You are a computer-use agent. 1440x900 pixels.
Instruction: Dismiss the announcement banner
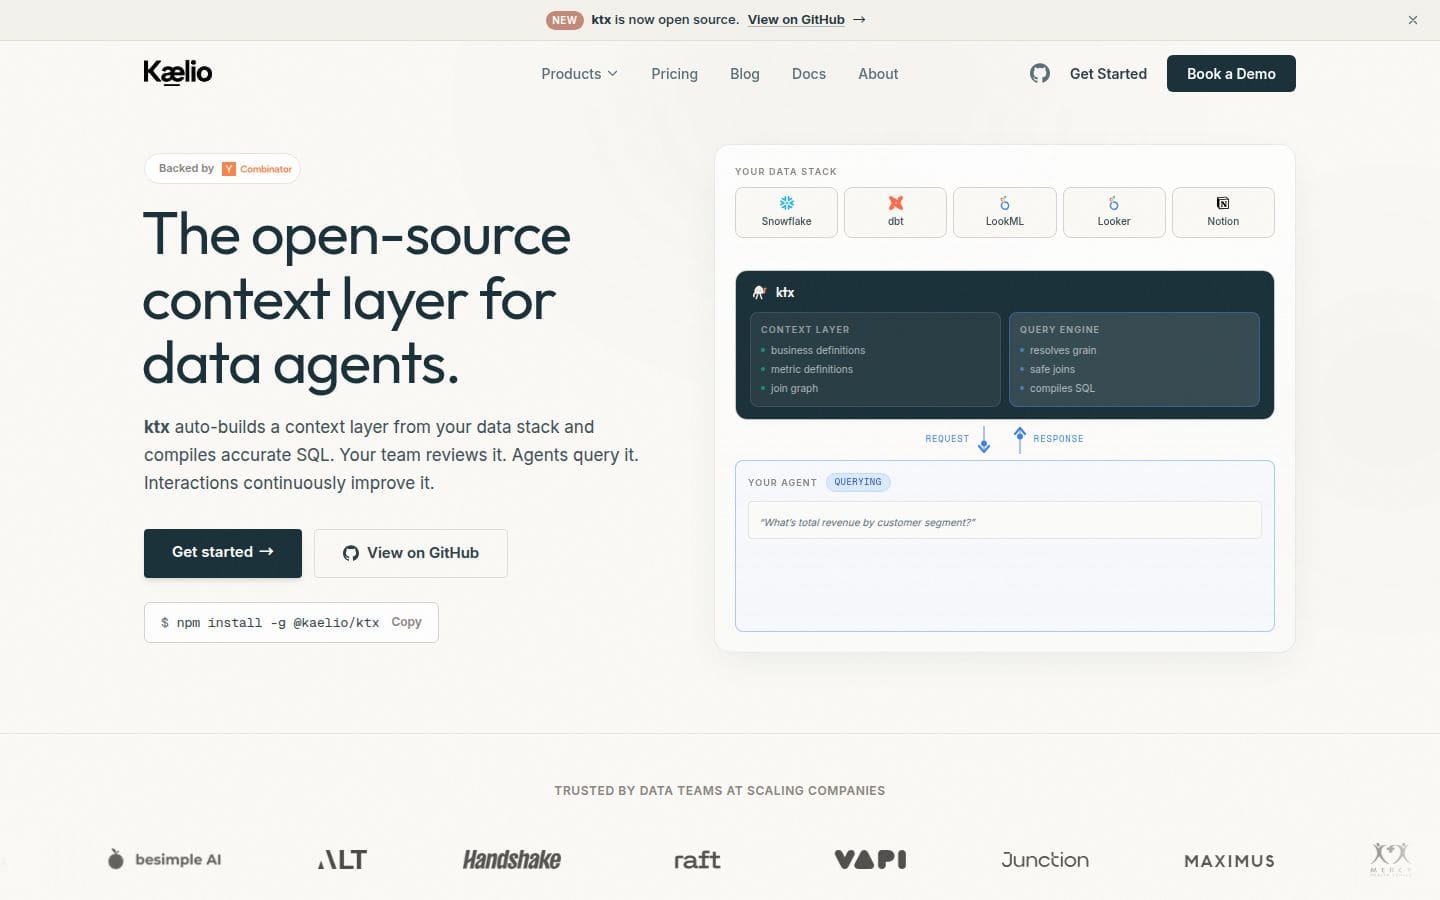pyautogui.click(x=1412, y=20)
